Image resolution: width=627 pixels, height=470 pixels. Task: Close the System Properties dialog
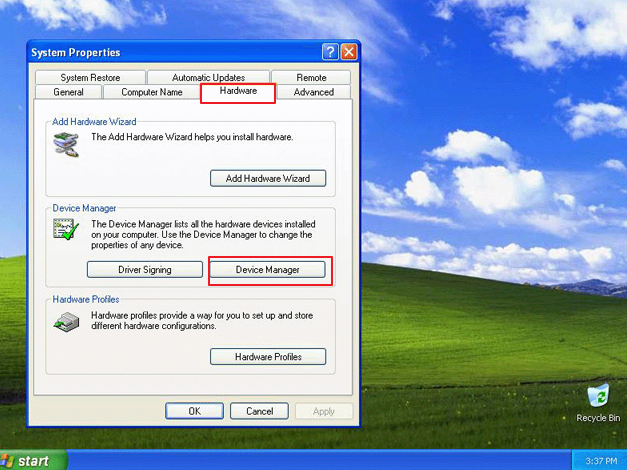(x=349, y=52)
